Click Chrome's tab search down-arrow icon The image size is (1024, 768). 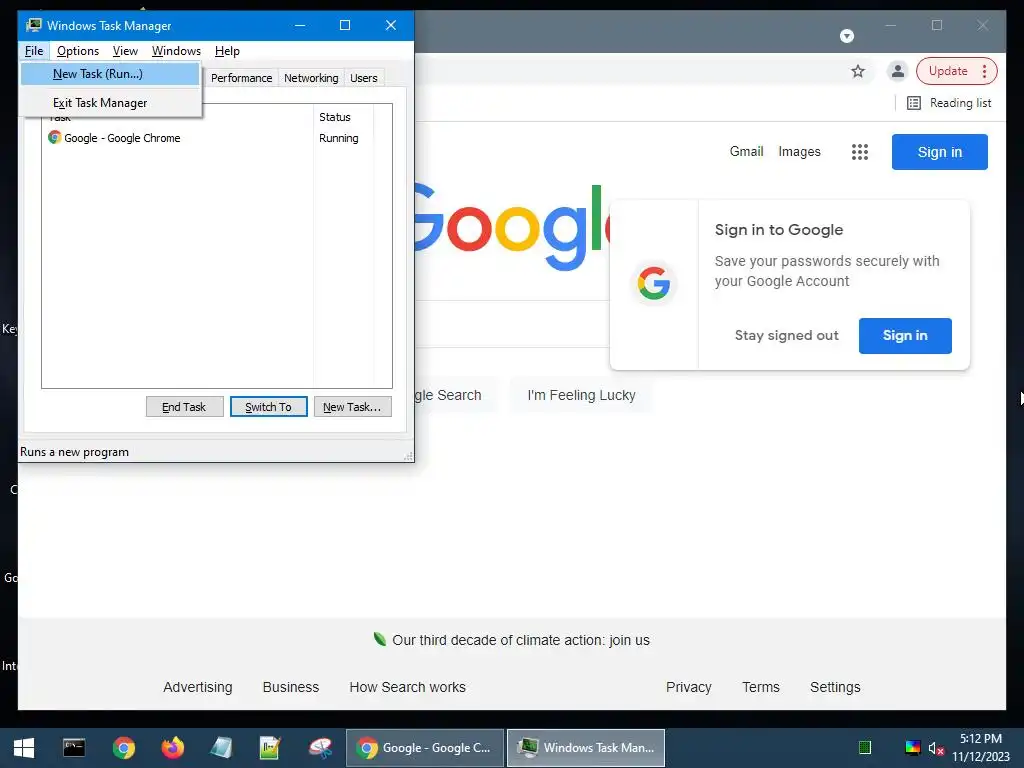[x=846, y=36]
